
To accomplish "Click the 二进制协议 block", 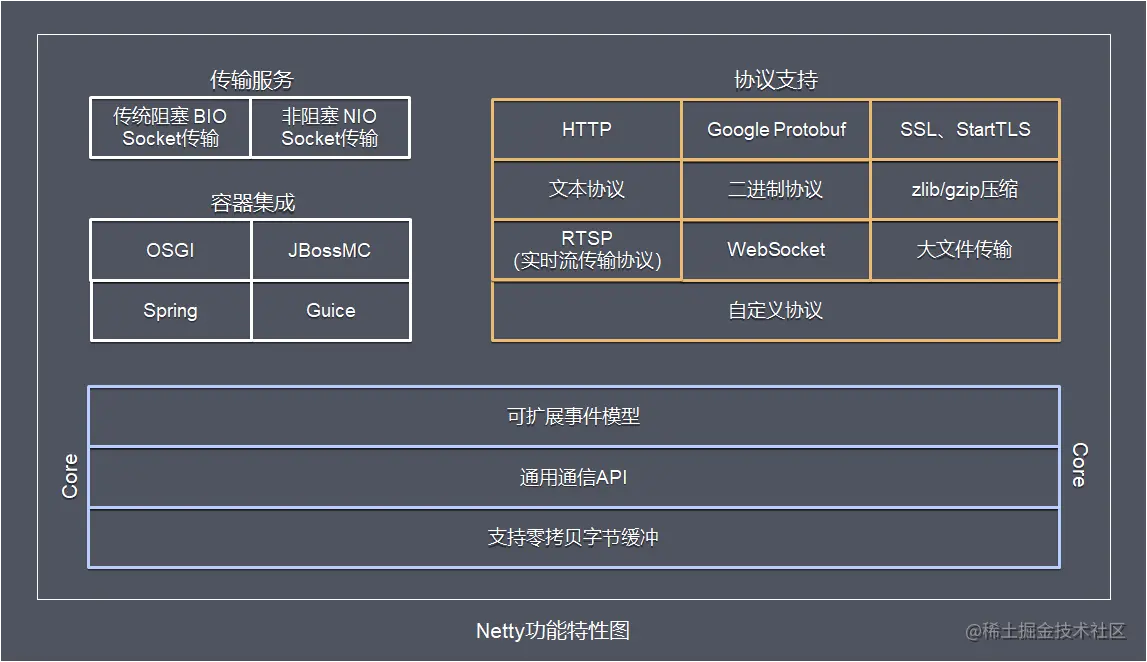I will (x=776, y=190).
